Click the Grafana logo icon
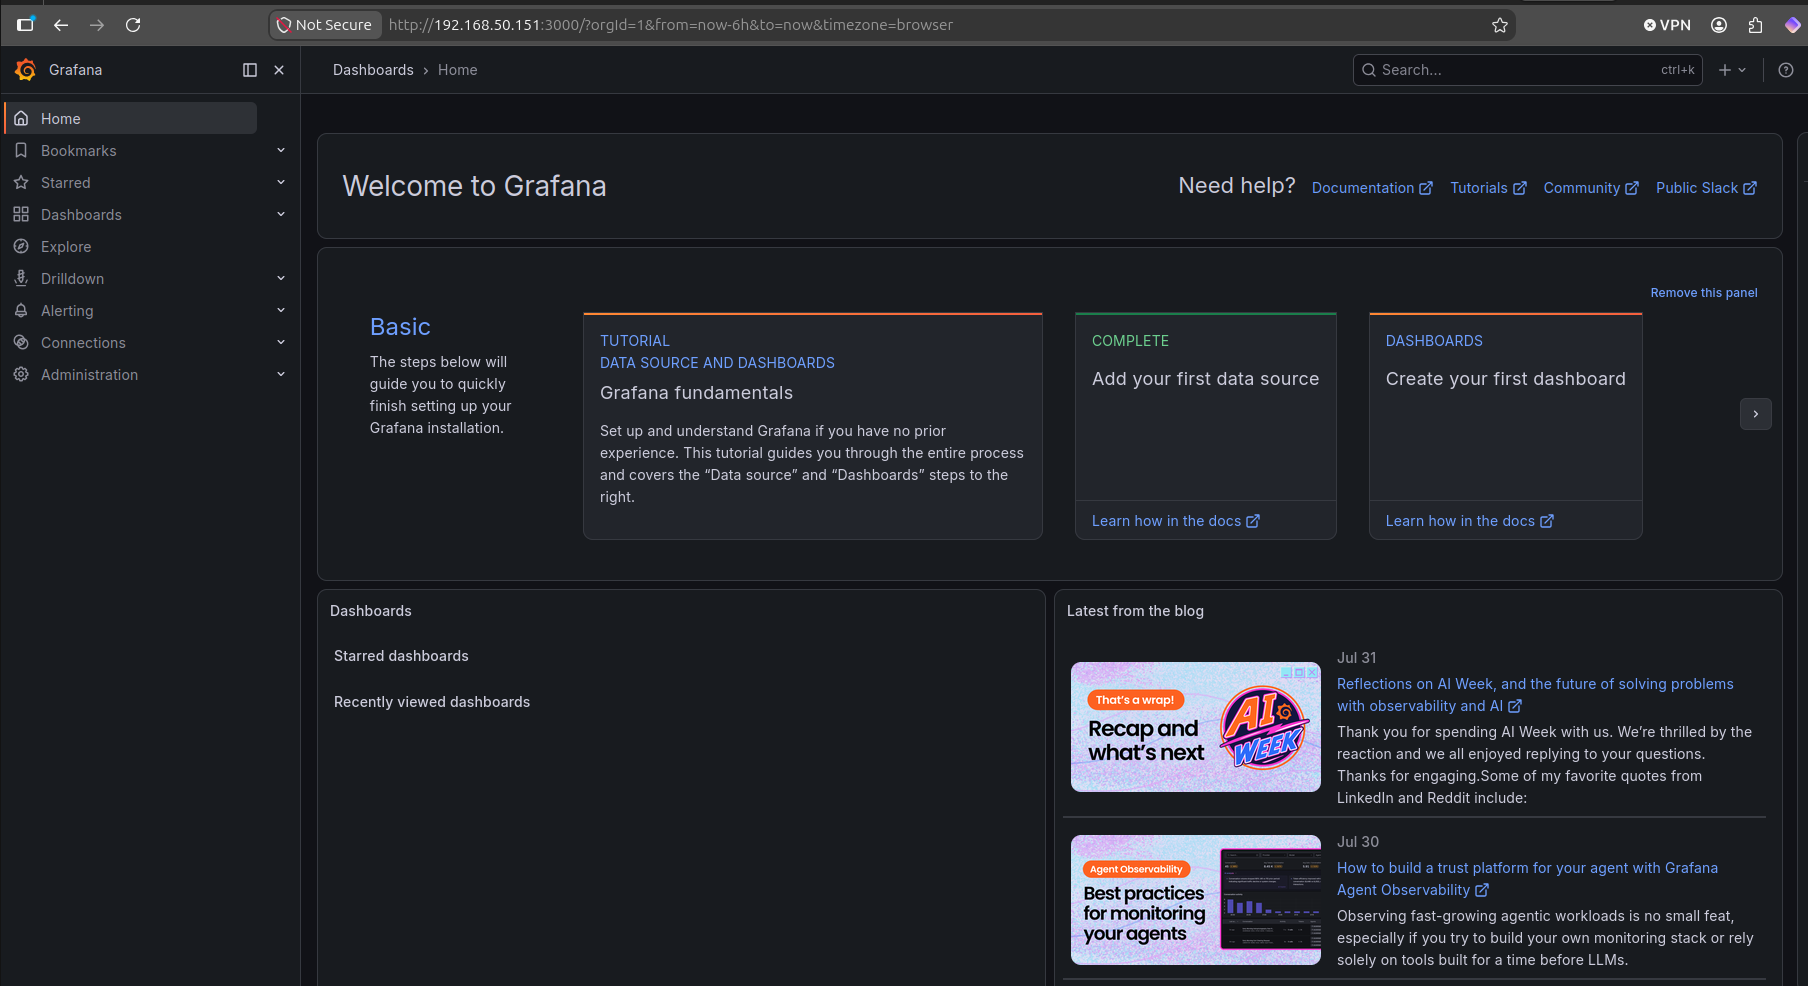Image resolution: width=1808 pixels, height=986 pixels. coord(26,70)
